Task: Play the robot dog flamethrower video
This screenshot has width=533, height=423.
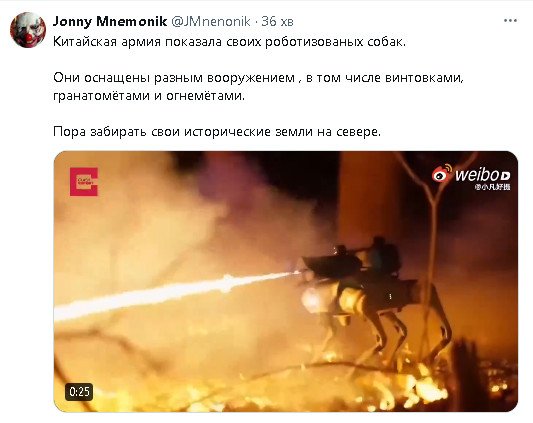Action: tap(286, 281)
